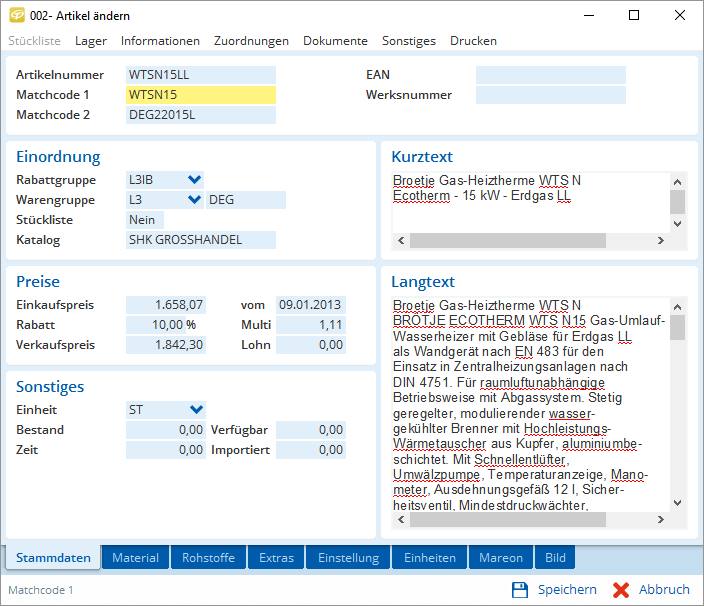Click the Speichern floppy disk icon

(x=520, y=590)
